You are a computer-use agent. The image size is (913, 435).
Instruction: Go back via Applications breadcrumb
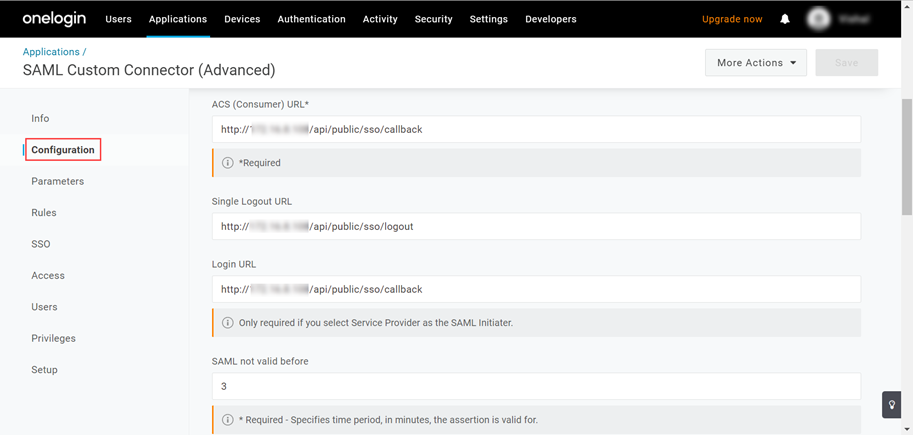(x=51, y=52)
